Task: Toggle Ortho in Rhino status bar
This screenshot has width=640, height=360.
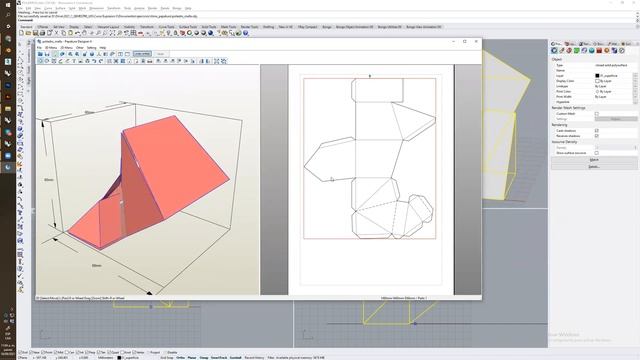Action: (180, 358)
